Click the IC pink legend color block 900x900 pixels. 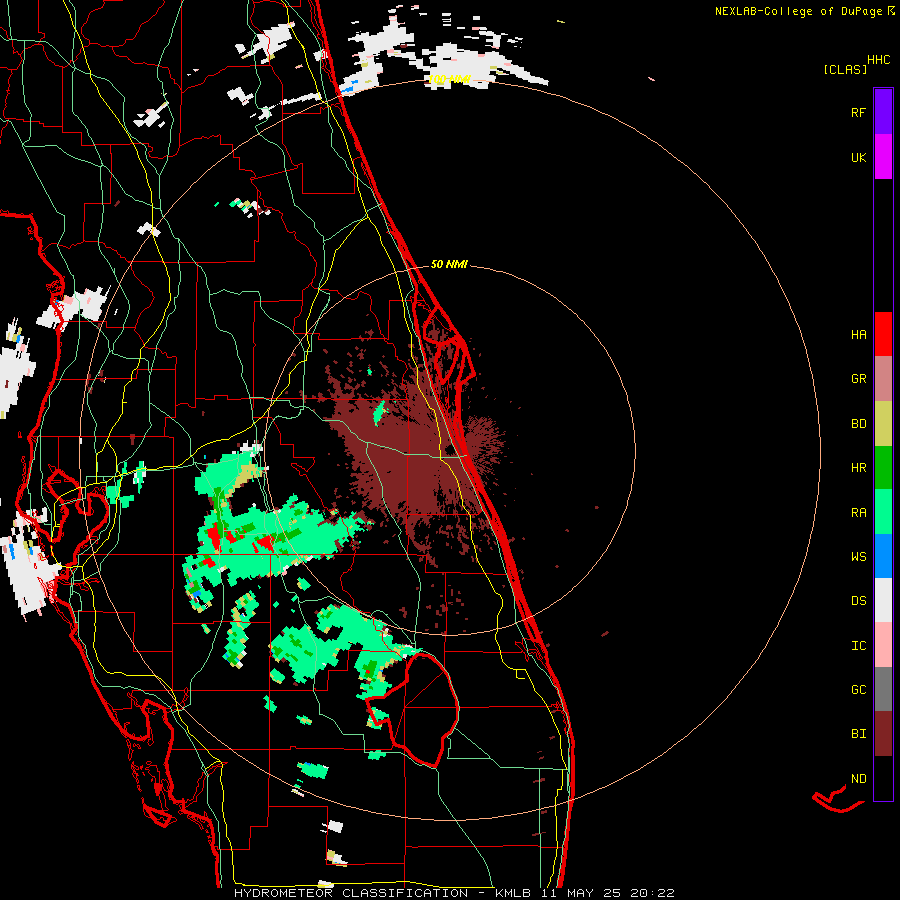pos(883,645)
